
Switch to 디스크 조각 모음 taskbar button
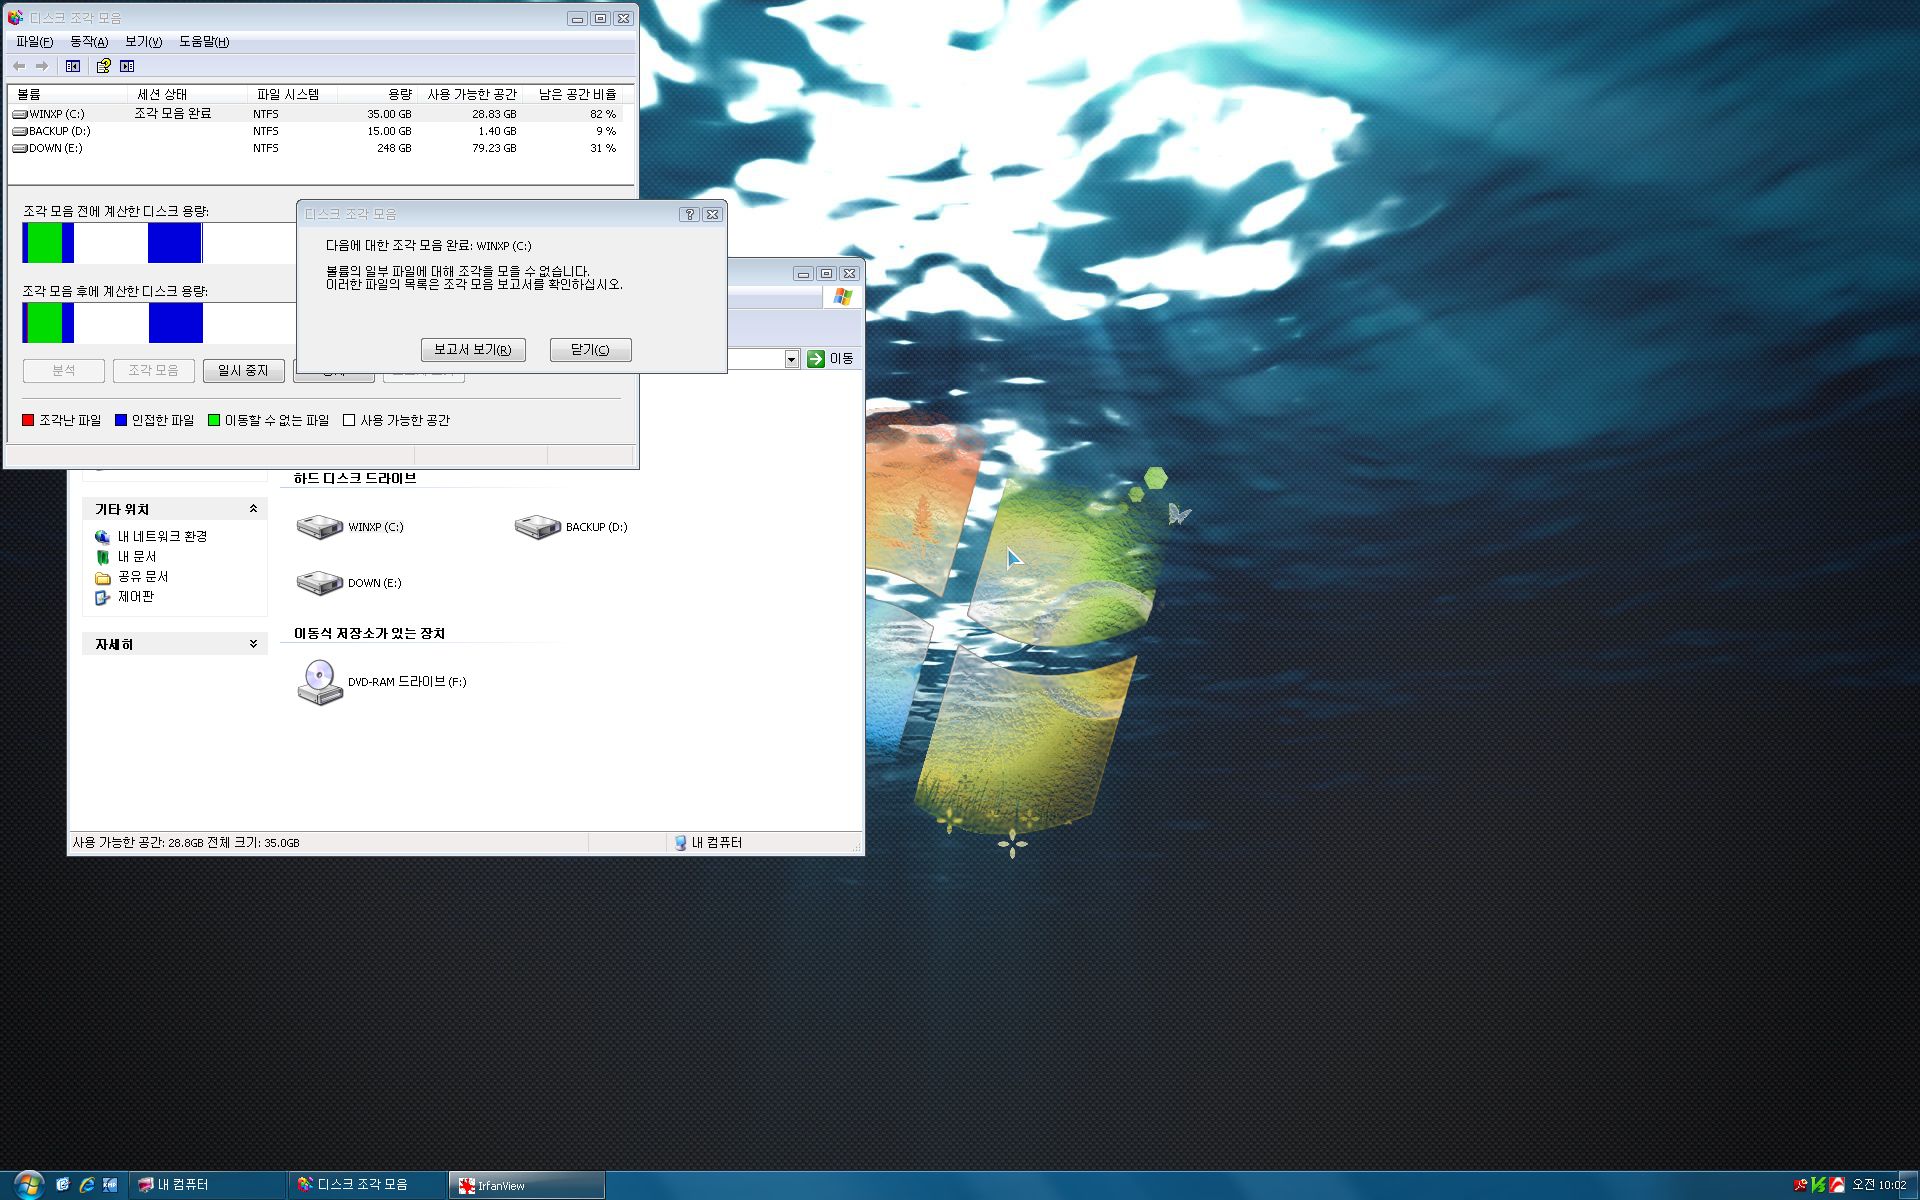(368, 1185)
